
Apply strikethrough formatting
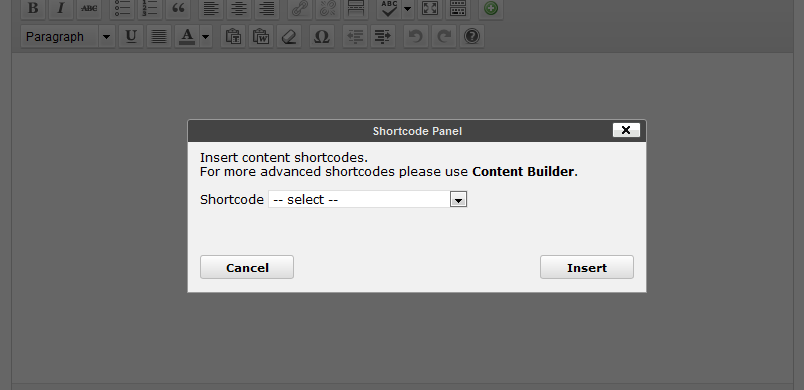coord(89,8)
